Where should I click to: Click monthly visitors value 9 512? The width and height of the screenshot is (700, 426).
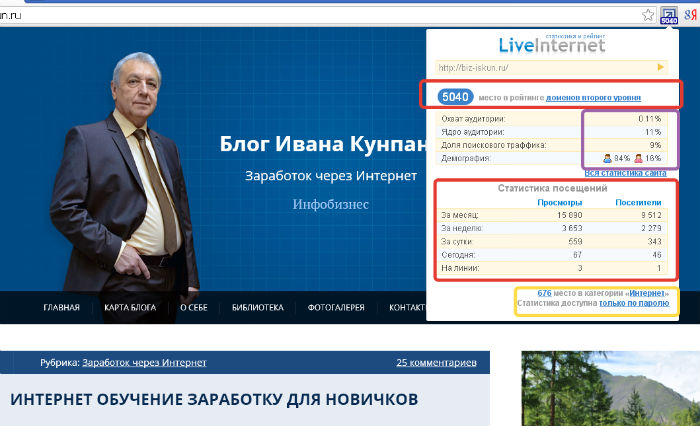point(651,215)
